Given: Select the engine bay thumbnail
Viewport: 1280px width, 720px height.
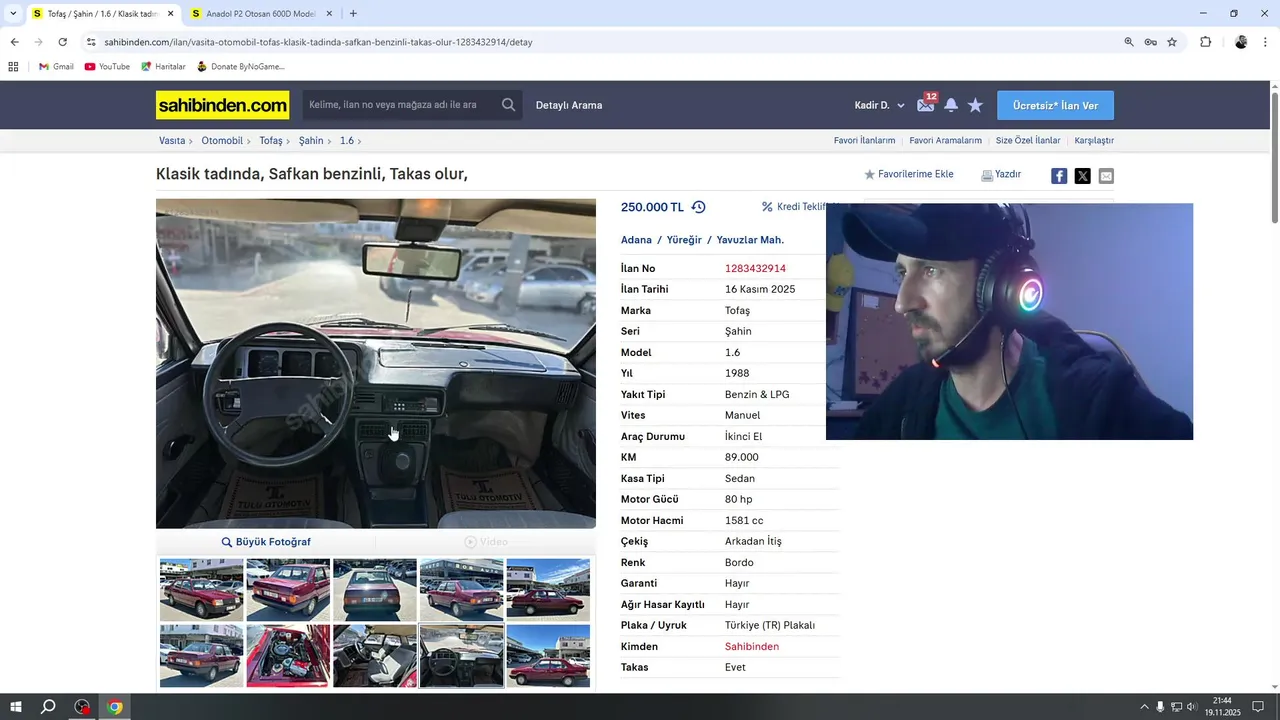Looking at the screenshot, I should coord(288,656).
